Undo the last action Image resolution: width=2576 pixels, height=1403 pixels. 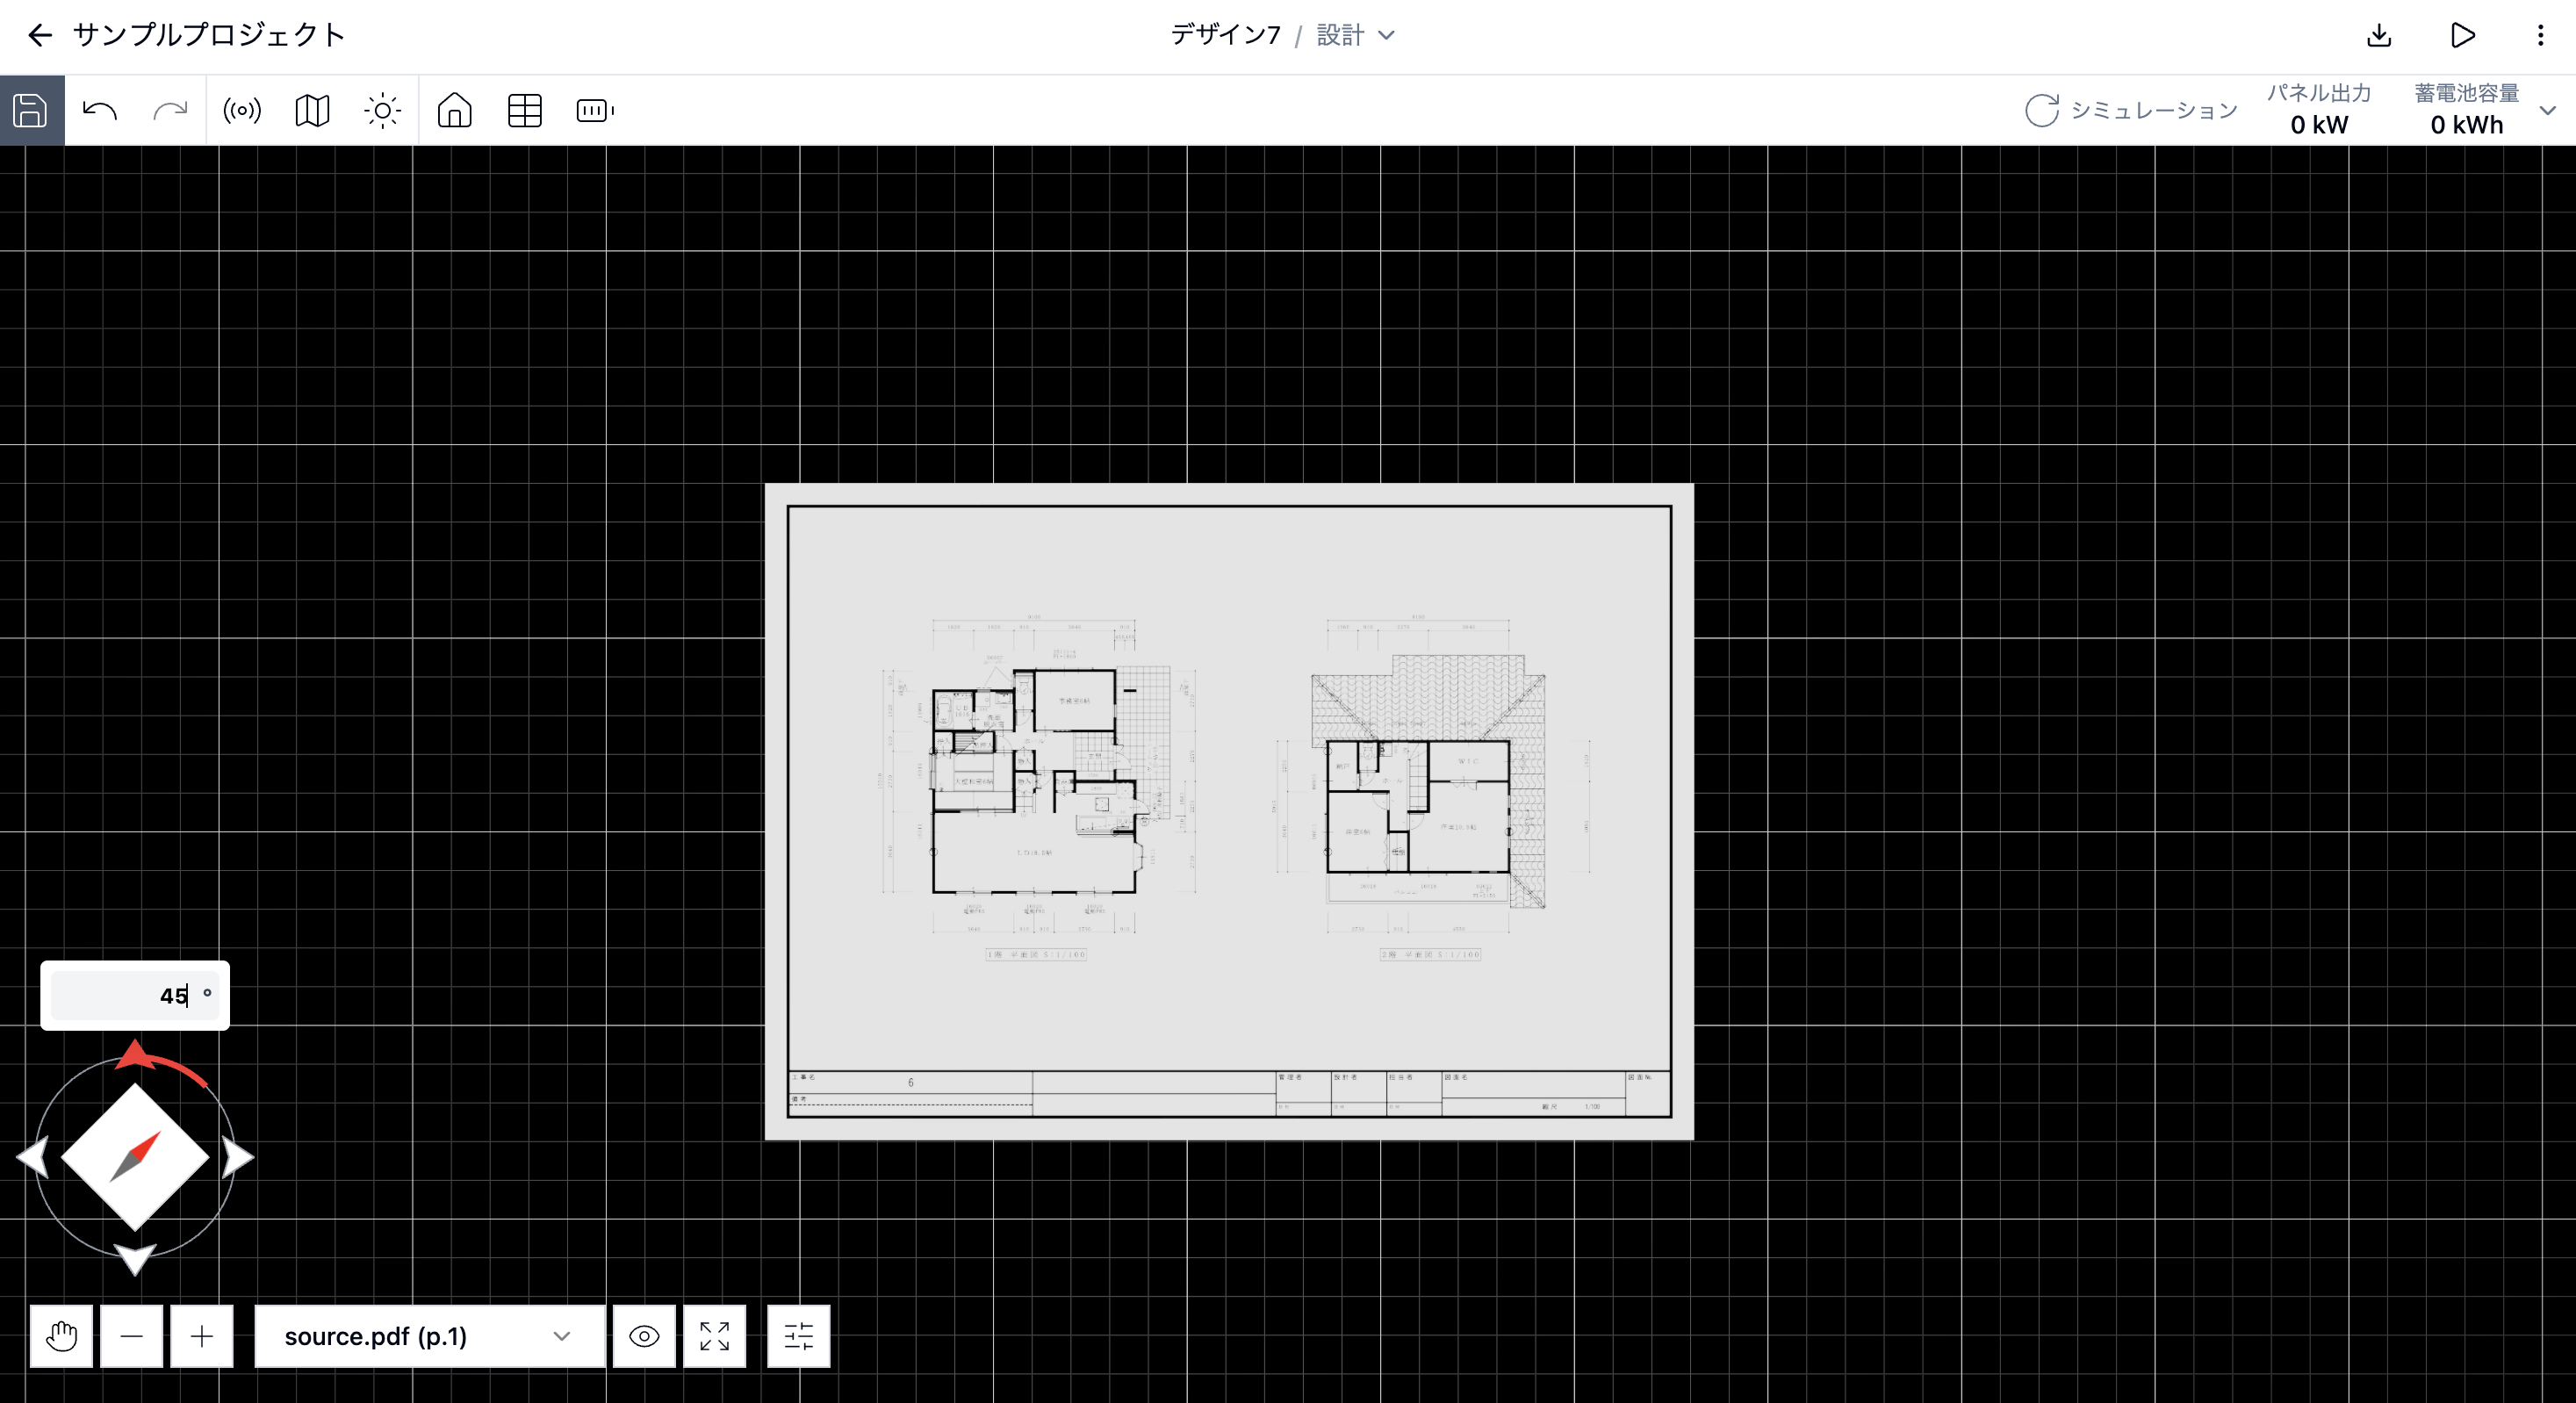coord(100,110)
